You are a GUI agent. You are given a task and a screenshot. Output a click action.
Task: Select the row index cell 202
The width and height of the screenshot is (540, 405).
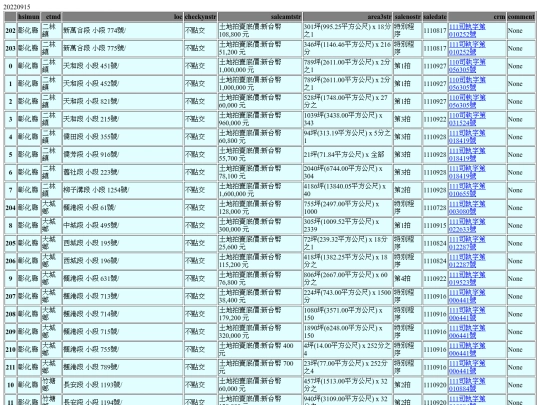point(10,30)
